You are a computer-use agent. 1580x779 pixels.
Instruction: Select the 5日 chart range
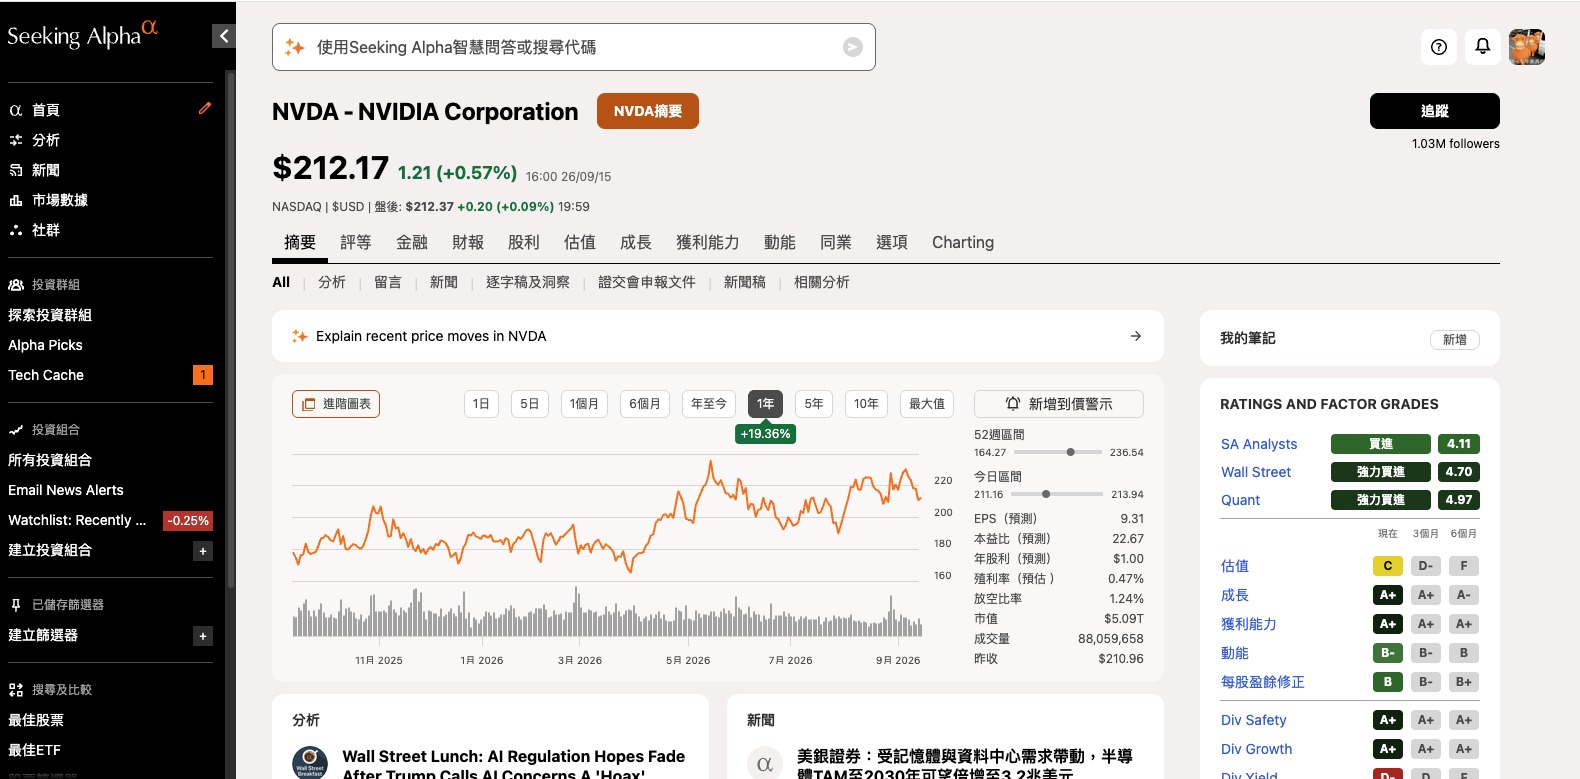point(530,404)
